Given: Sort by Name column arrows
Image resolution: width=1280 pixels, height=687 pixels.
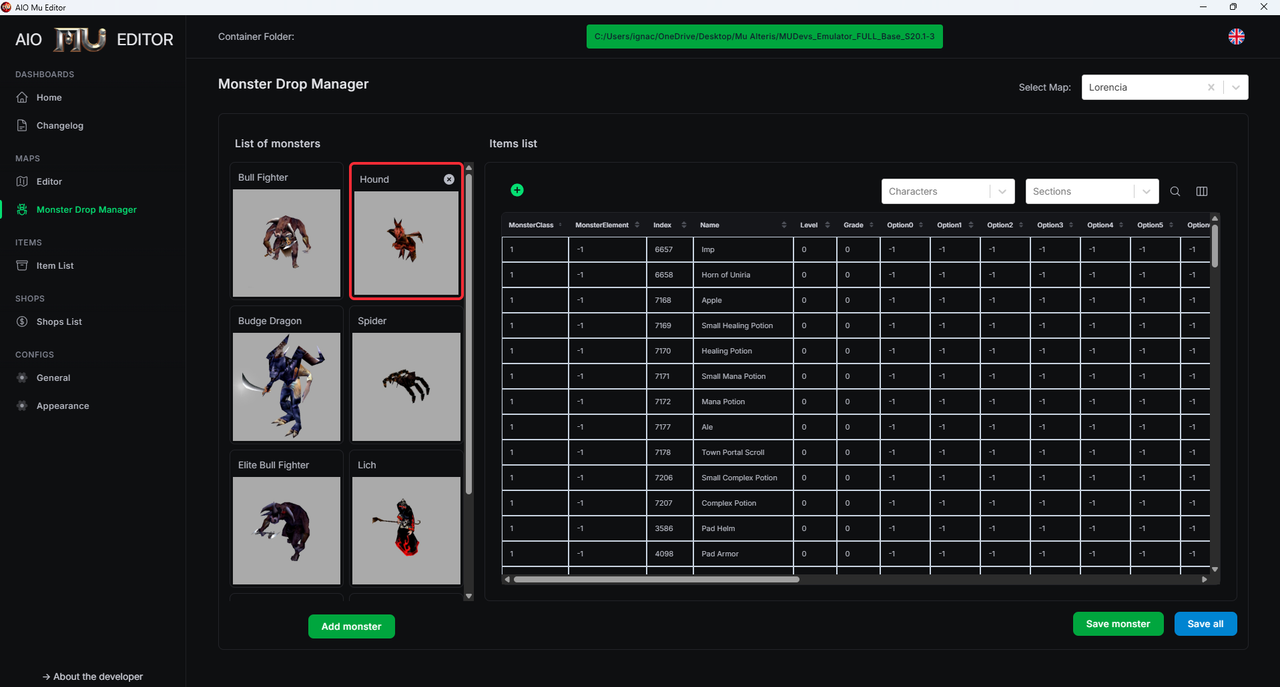Looking at the screenshot, I should pos(784,225).
